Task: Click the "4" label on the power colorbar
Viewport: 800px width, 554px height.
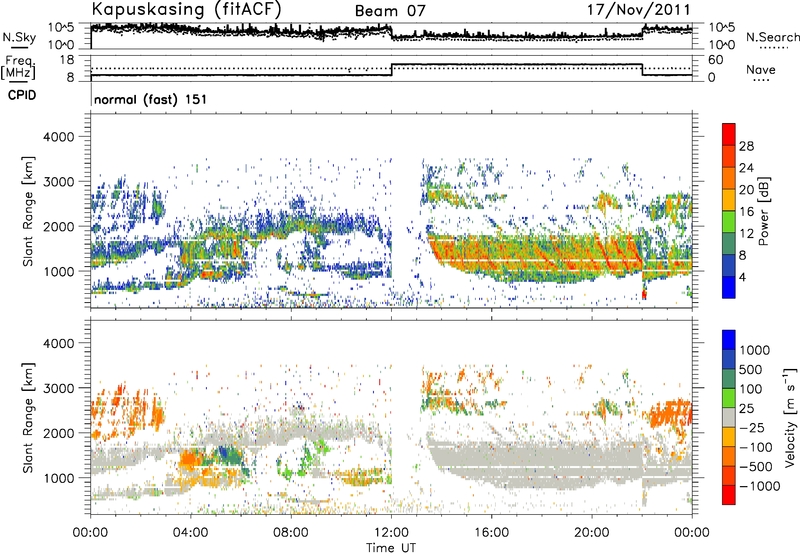Action: click(x=742, y=277)
